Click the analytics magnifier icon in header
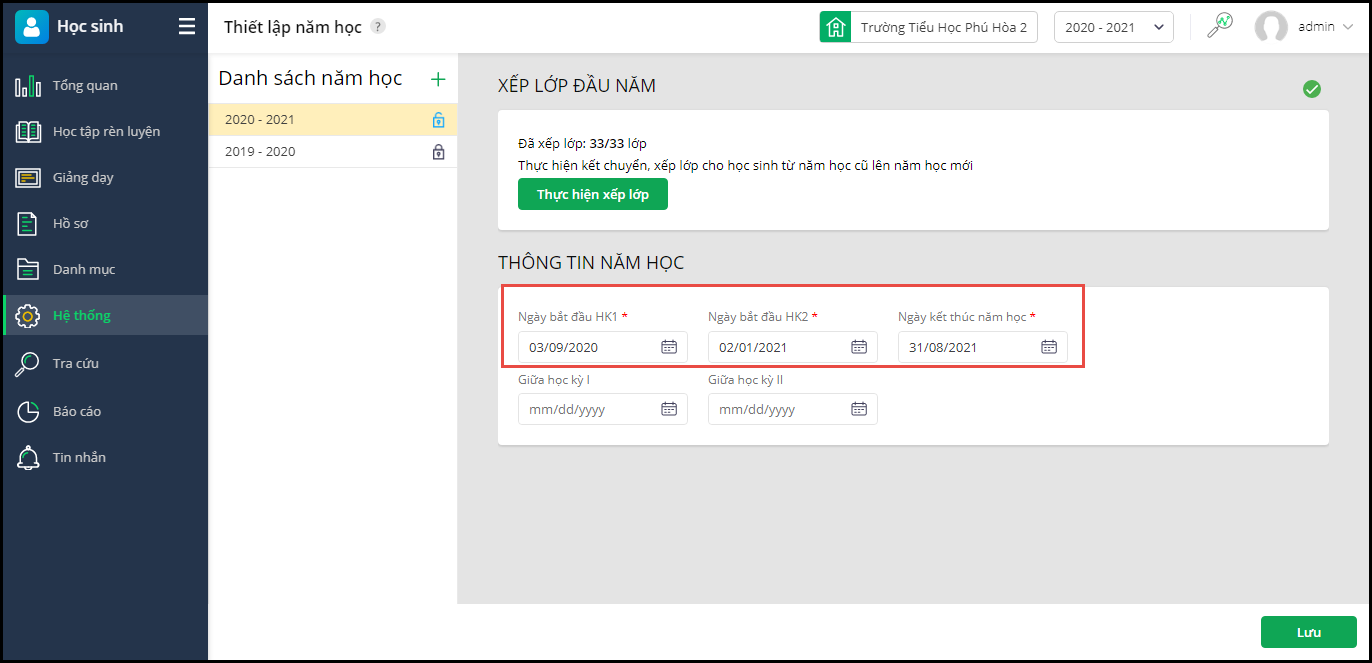1372x663 pixels. click(1220, 26)
